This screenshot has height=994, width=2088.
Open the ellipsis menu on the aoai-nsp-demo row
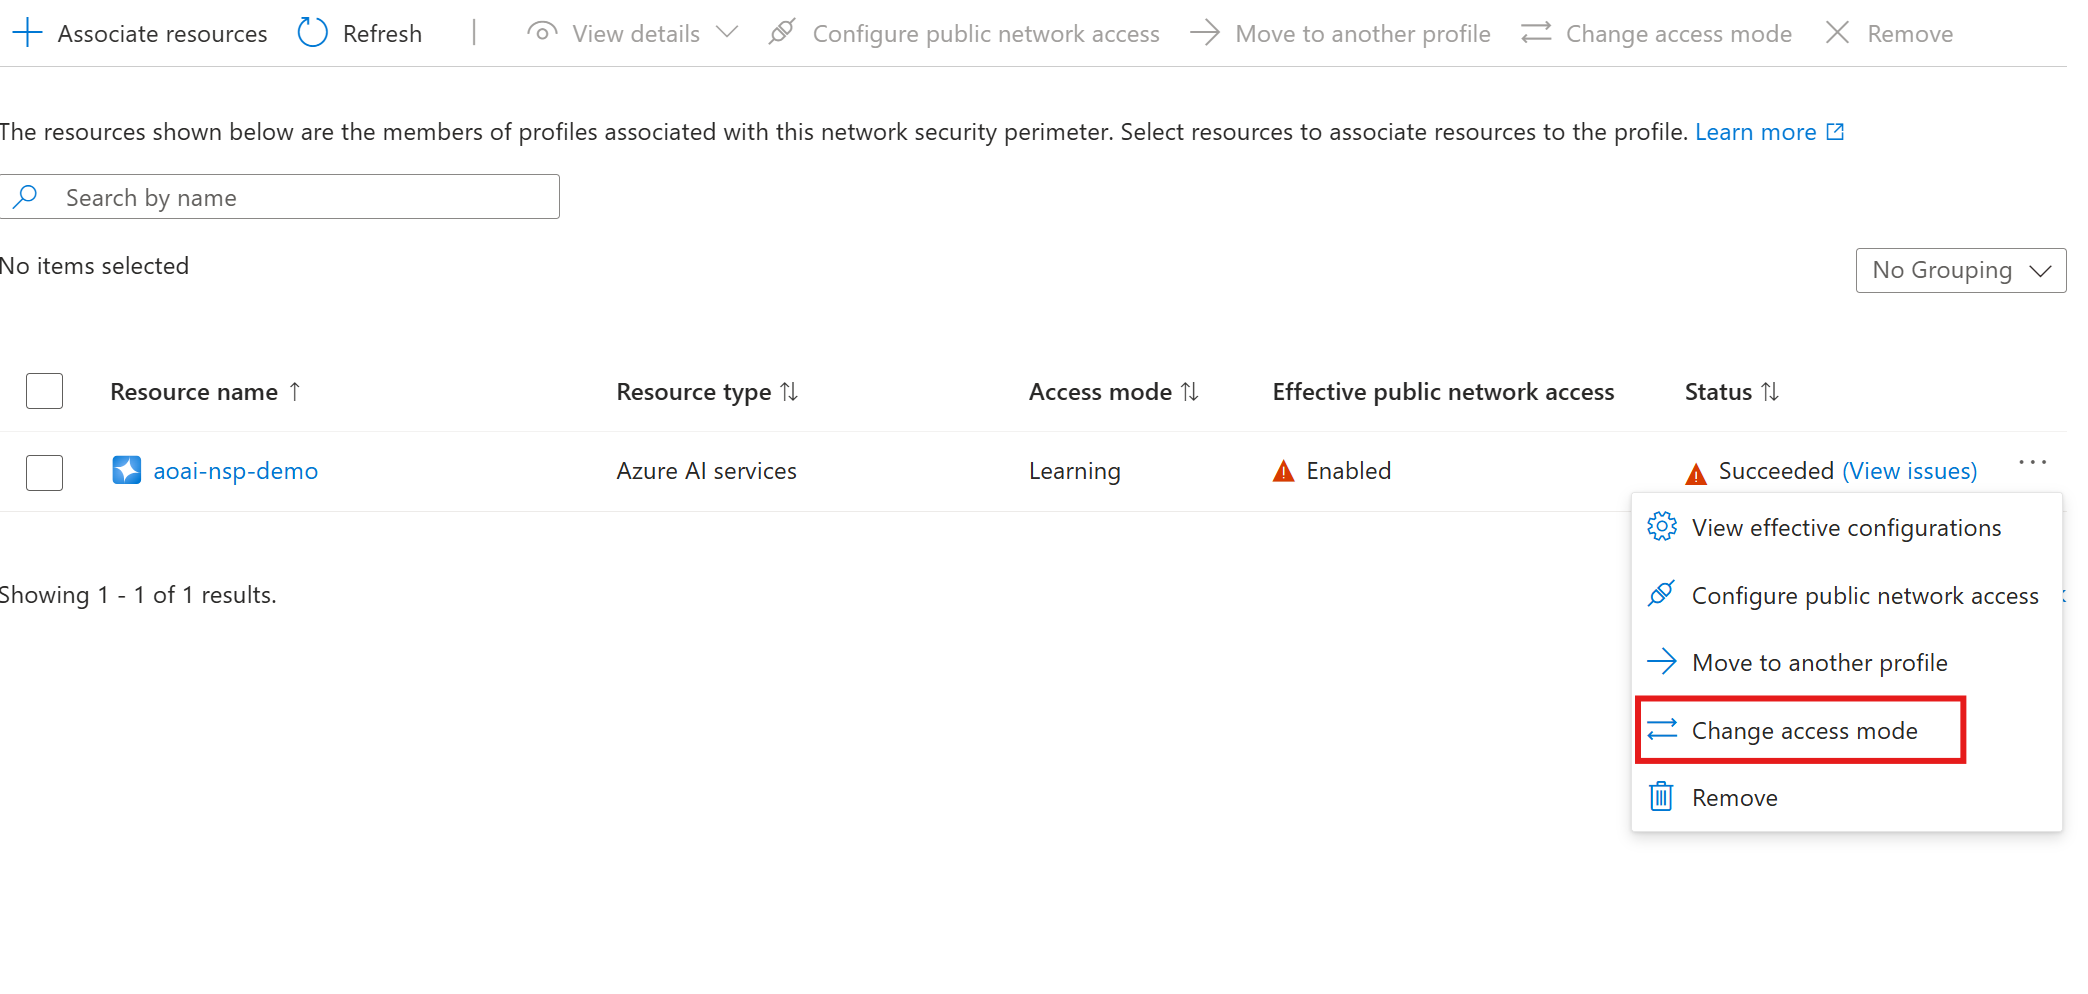2032,462
